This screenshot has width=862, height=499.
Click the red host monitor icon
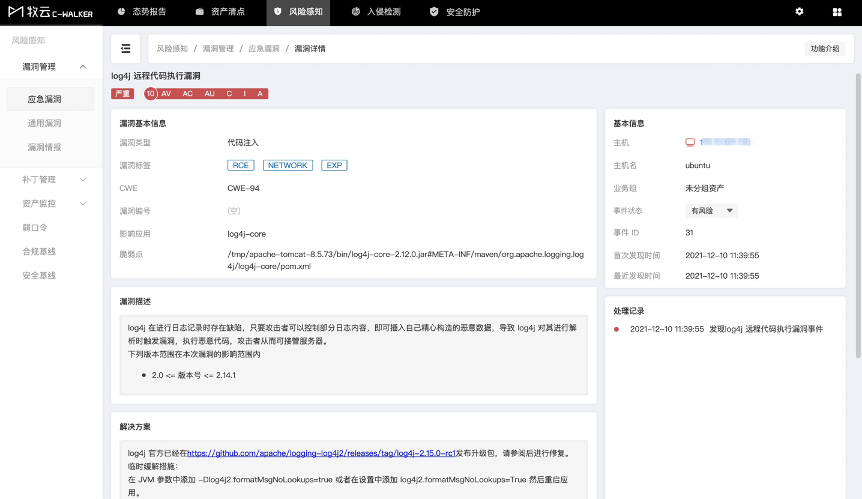pyautogui.click(x=689, y=143)
